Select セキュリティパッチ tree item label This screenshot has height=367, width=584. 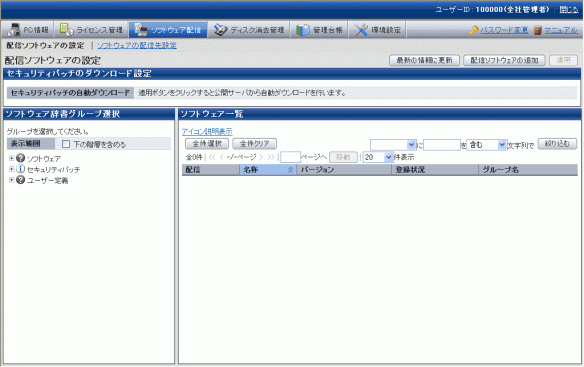pyautogui.click(x=53, y=170)
